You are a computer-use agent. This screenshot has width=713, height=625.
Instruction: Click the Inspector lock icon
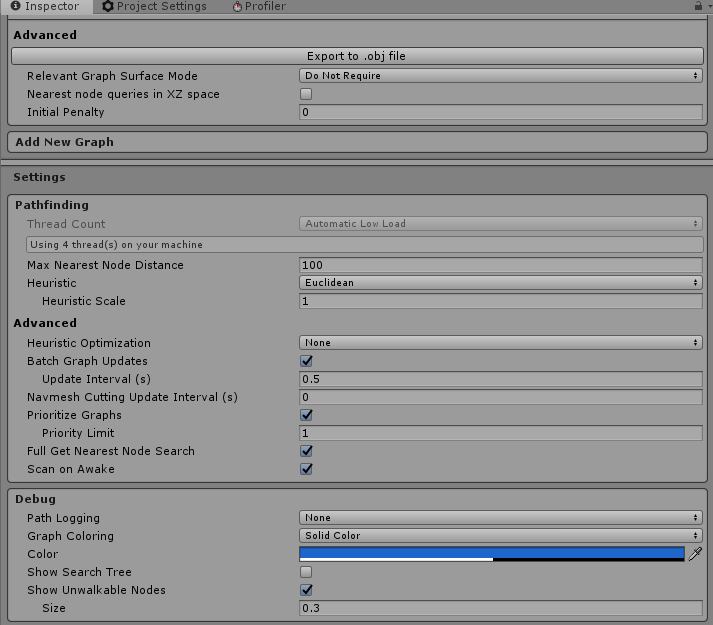pos(698,6)
